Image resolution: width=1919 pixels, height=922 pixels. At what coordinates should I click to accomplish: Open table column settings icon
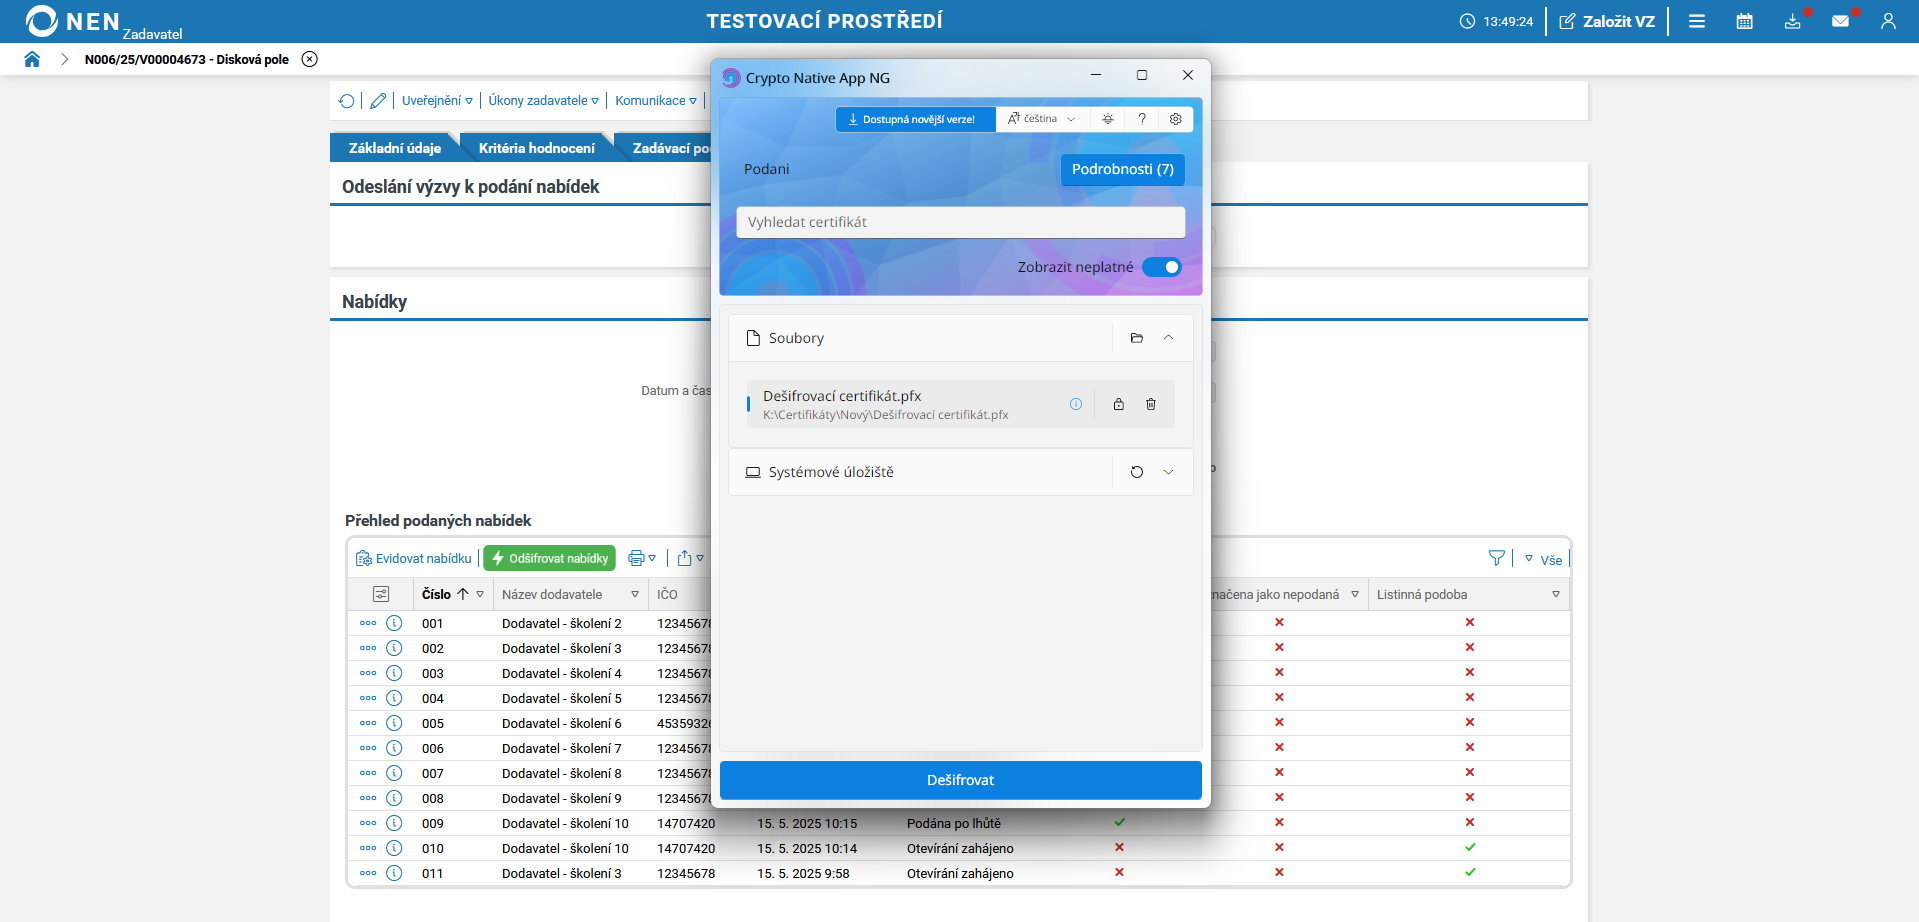click(x=381, y=594)
